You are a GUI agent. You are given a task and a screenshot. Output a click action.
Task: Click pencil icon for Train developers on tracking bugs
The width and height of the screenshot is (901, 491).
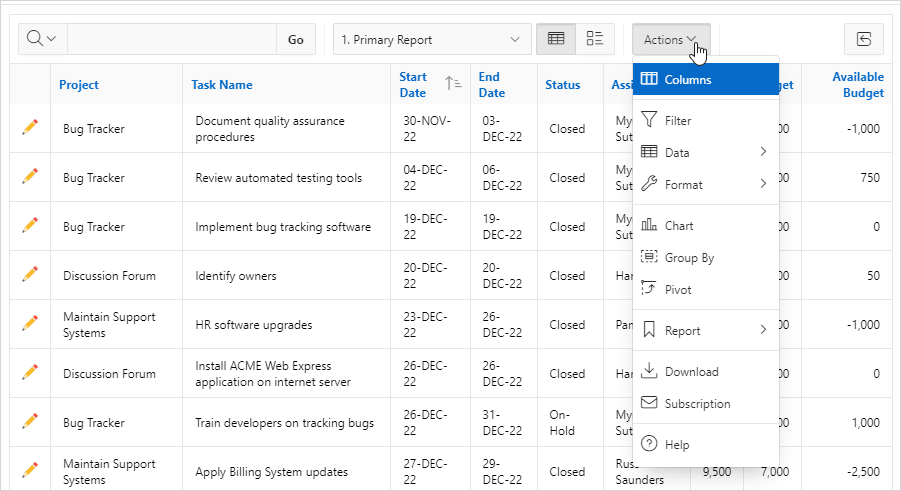tap(30, 421)
